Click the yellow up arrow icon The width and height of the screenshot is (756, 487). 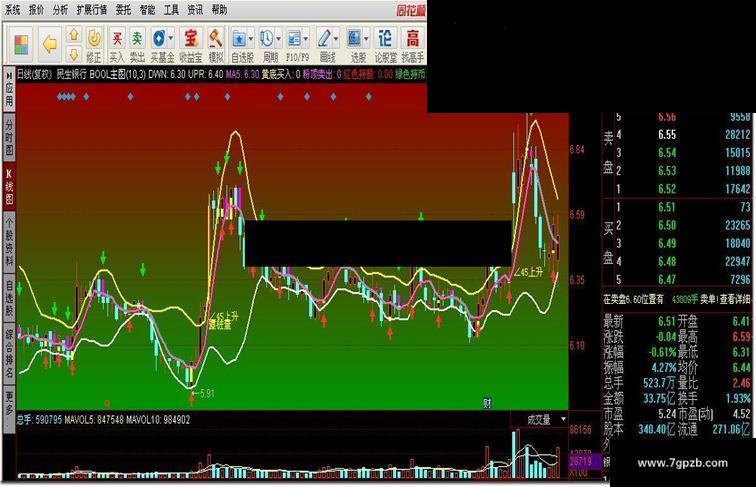coord(74,35)
